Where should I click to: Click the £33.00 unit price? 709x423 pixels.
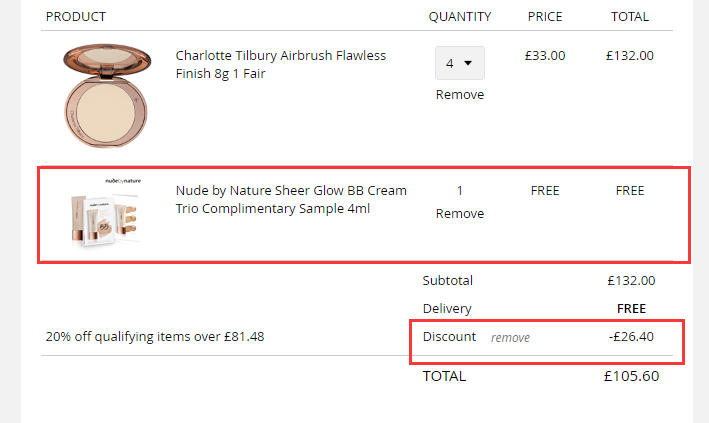point(545,56)
